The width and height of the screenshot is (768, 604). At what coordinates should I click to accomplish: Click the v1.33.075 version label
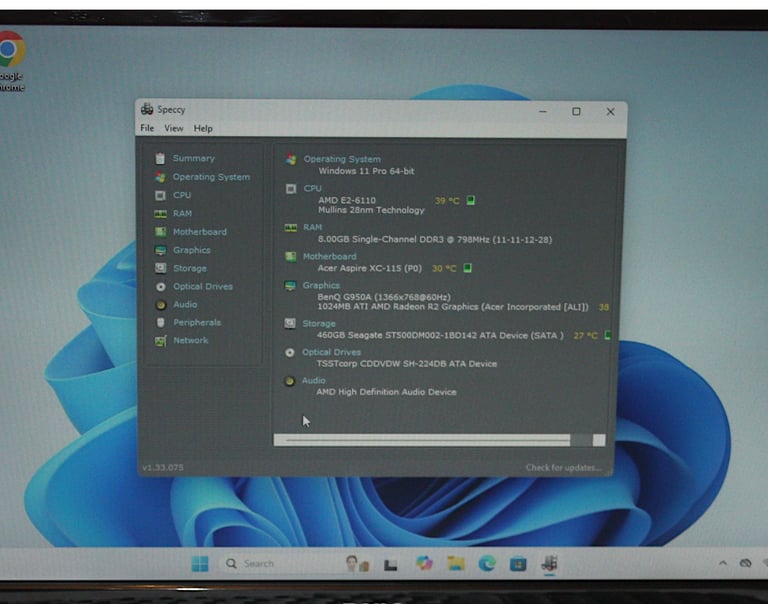pyautogui.click(x=163, y=467)
